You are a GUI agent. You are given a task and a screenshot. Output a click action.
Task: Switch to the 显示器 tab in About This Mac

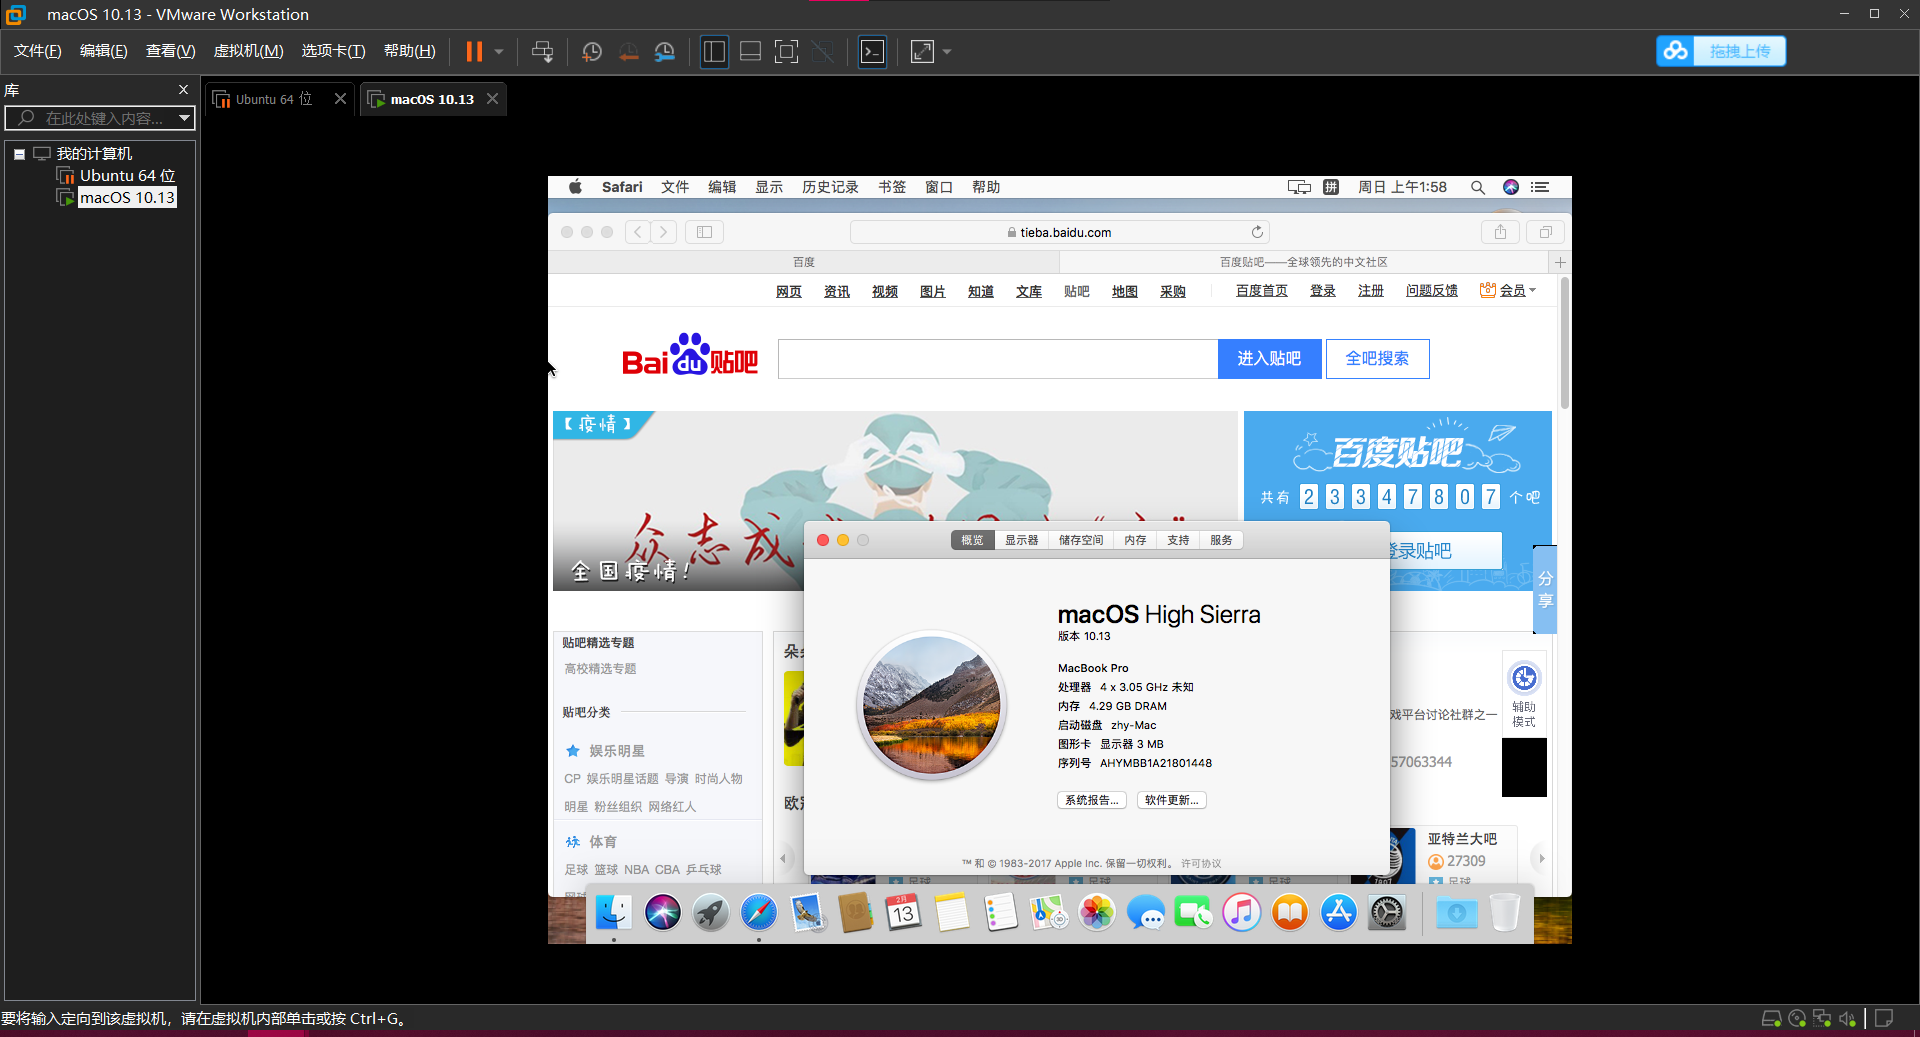[1021, 540]
